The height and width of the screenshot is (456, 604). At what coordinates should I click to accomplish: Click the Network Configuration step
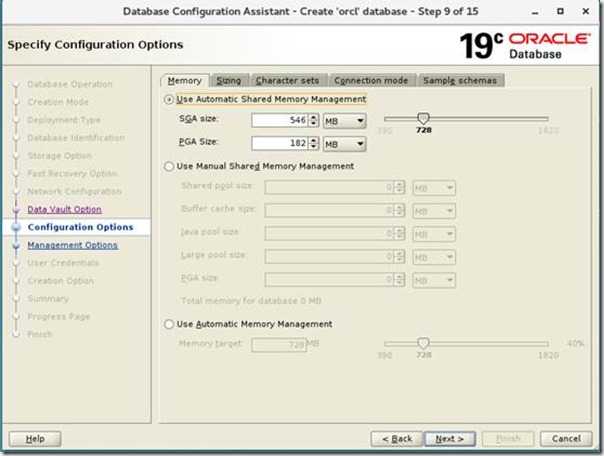pos(74,191)
